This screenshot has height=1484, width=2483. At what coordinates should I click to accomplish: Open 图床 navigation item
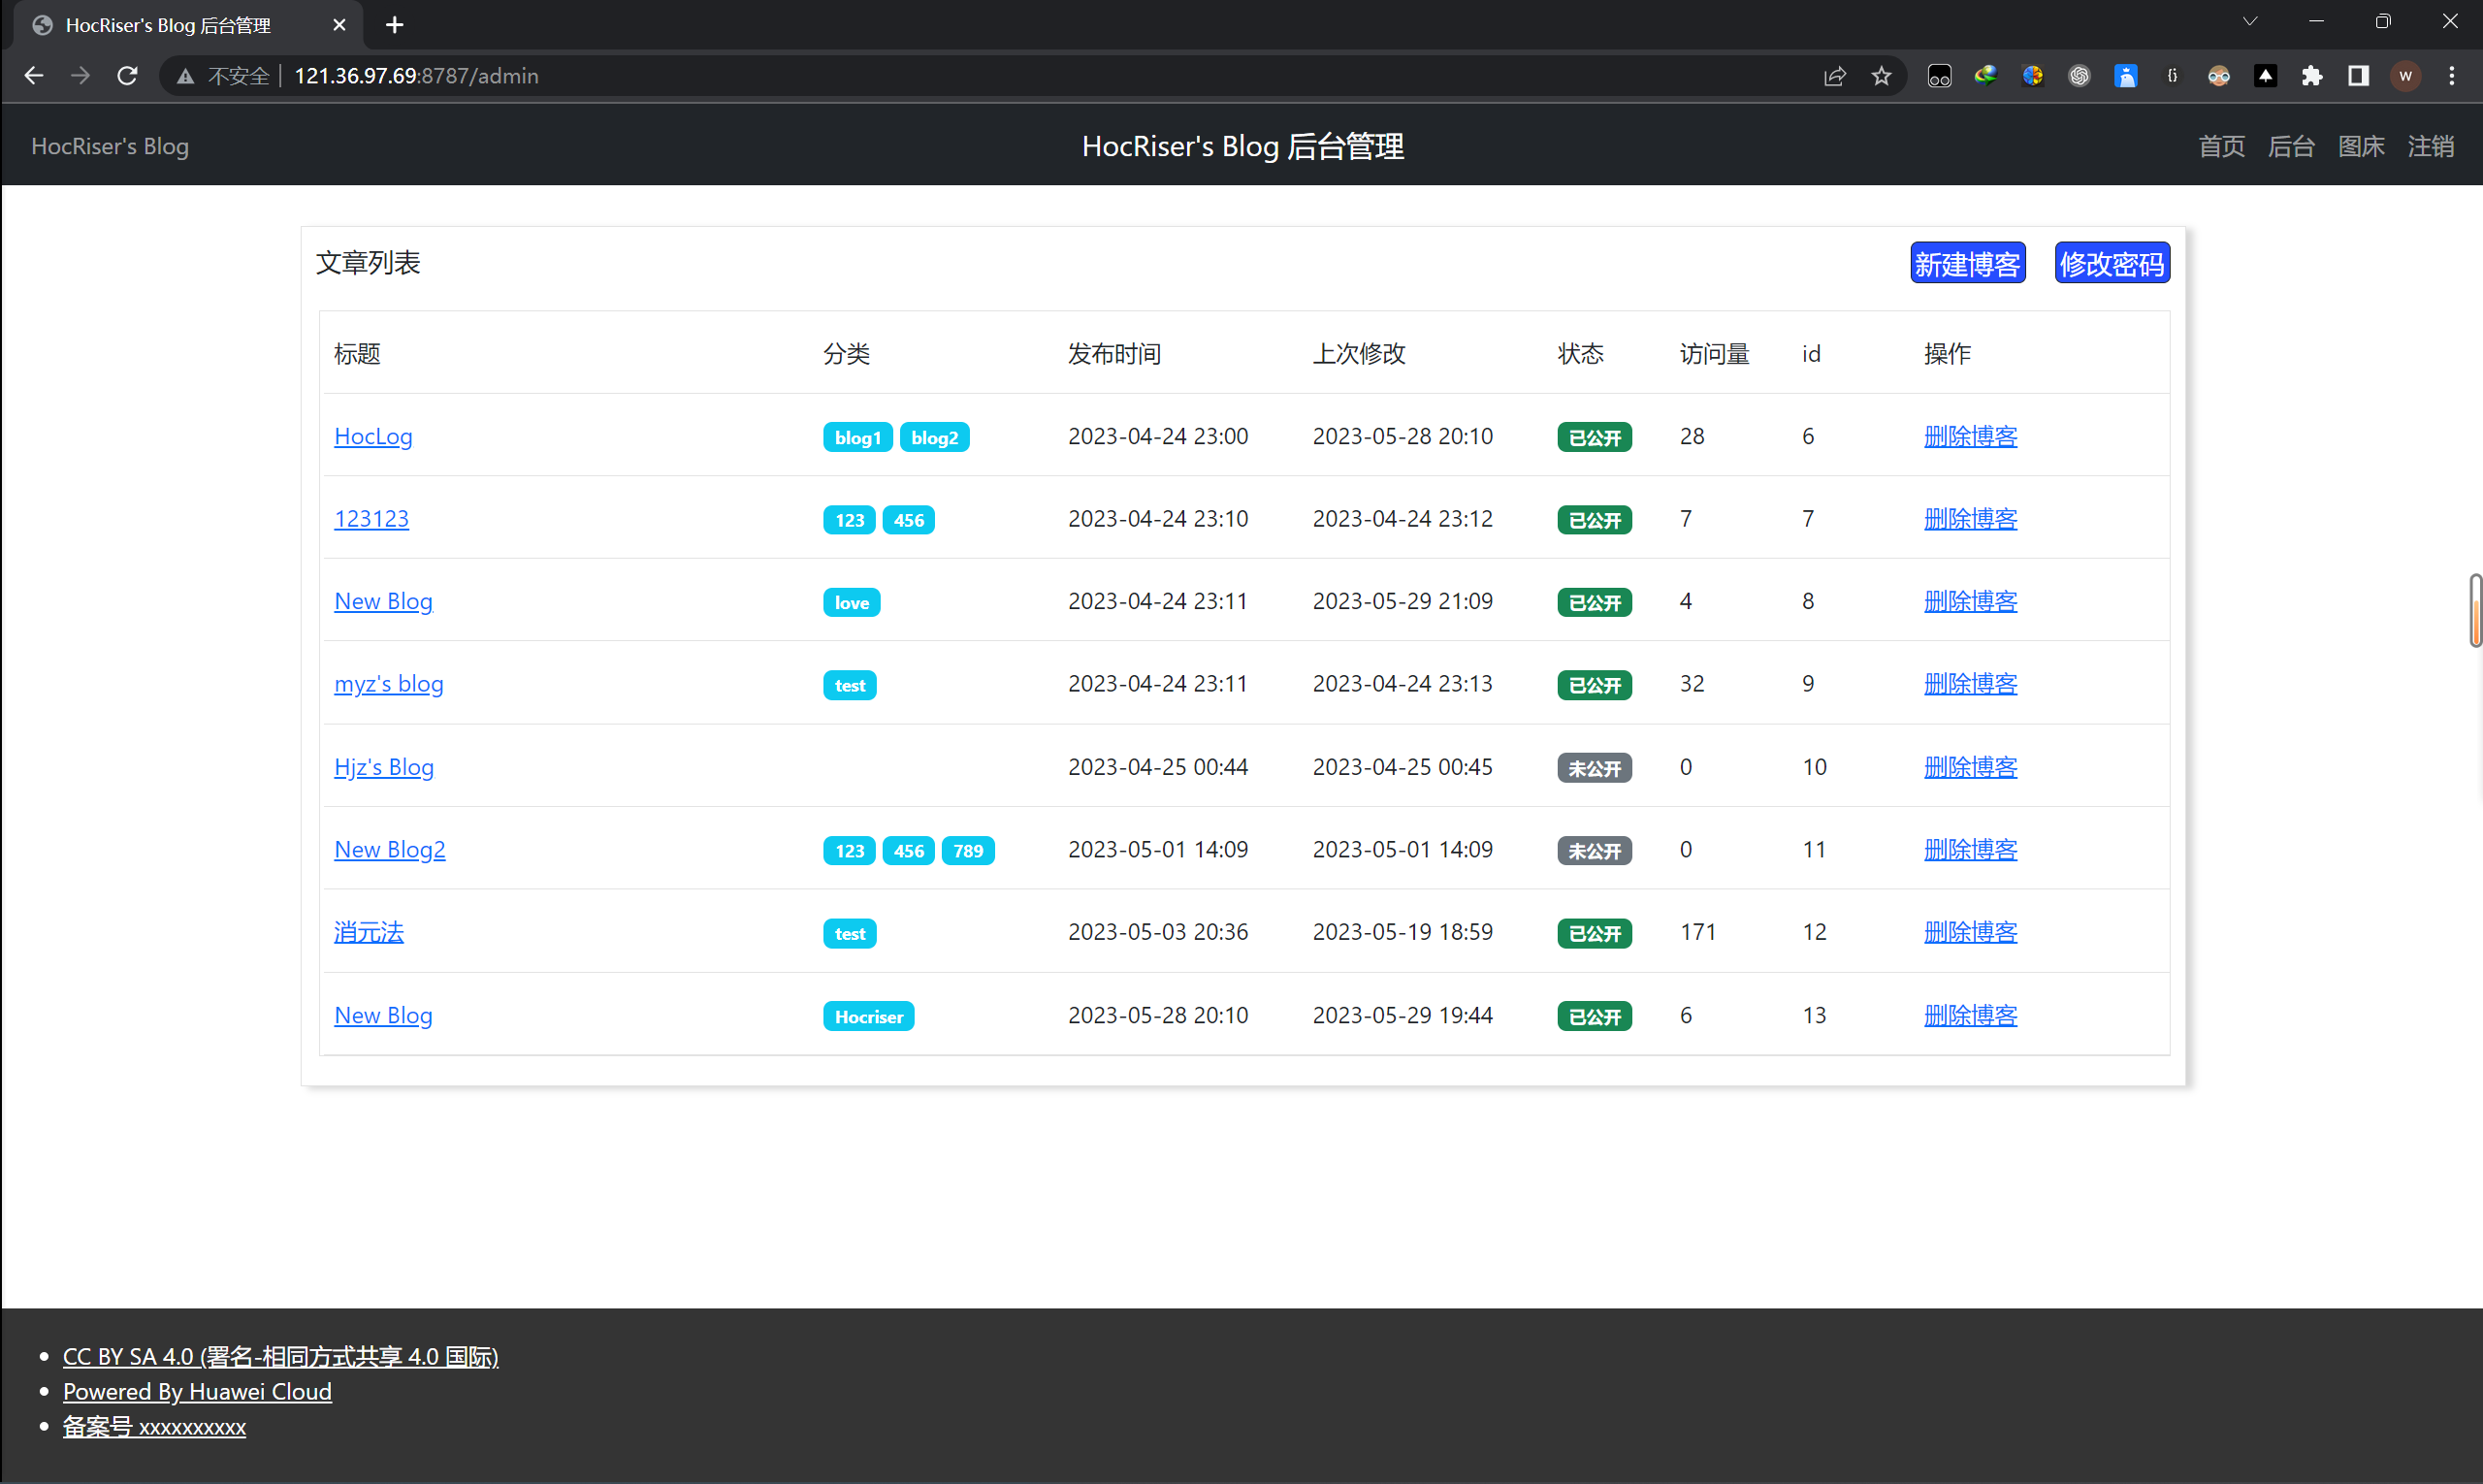(2361, 146)
